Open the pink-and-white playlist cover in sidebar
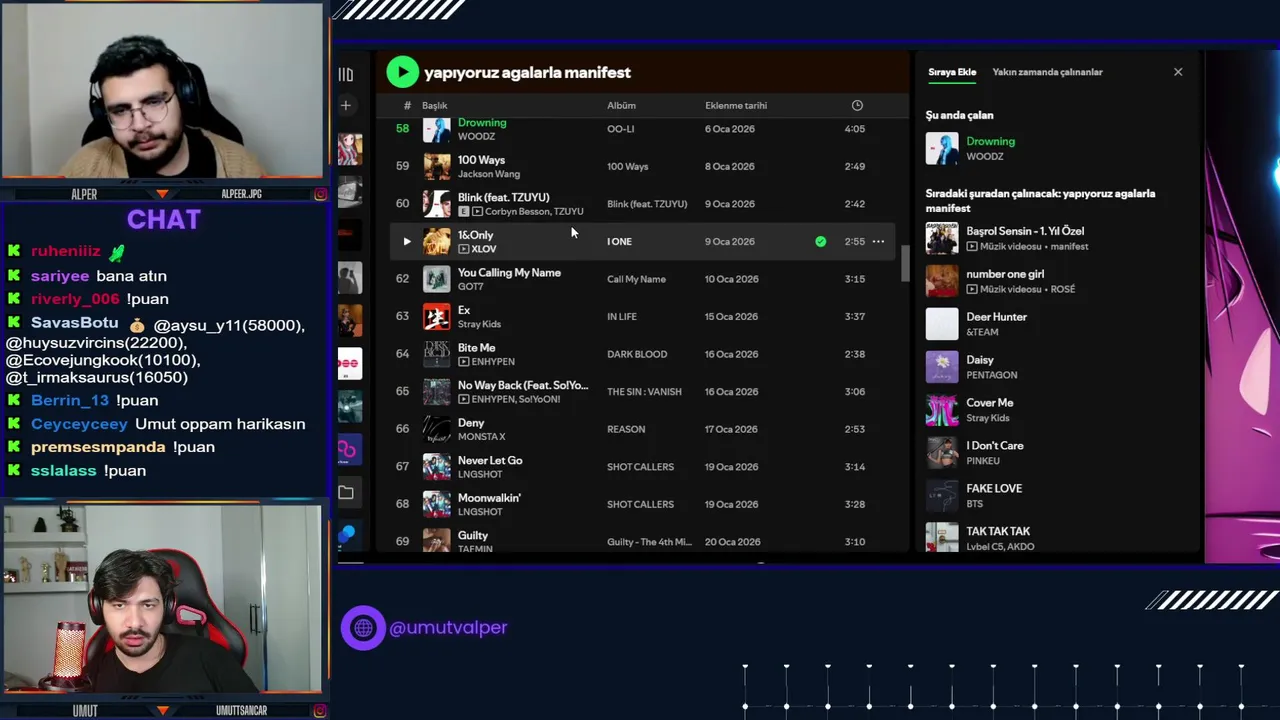Screen dimensions: 1280x720 pos(349,363)
